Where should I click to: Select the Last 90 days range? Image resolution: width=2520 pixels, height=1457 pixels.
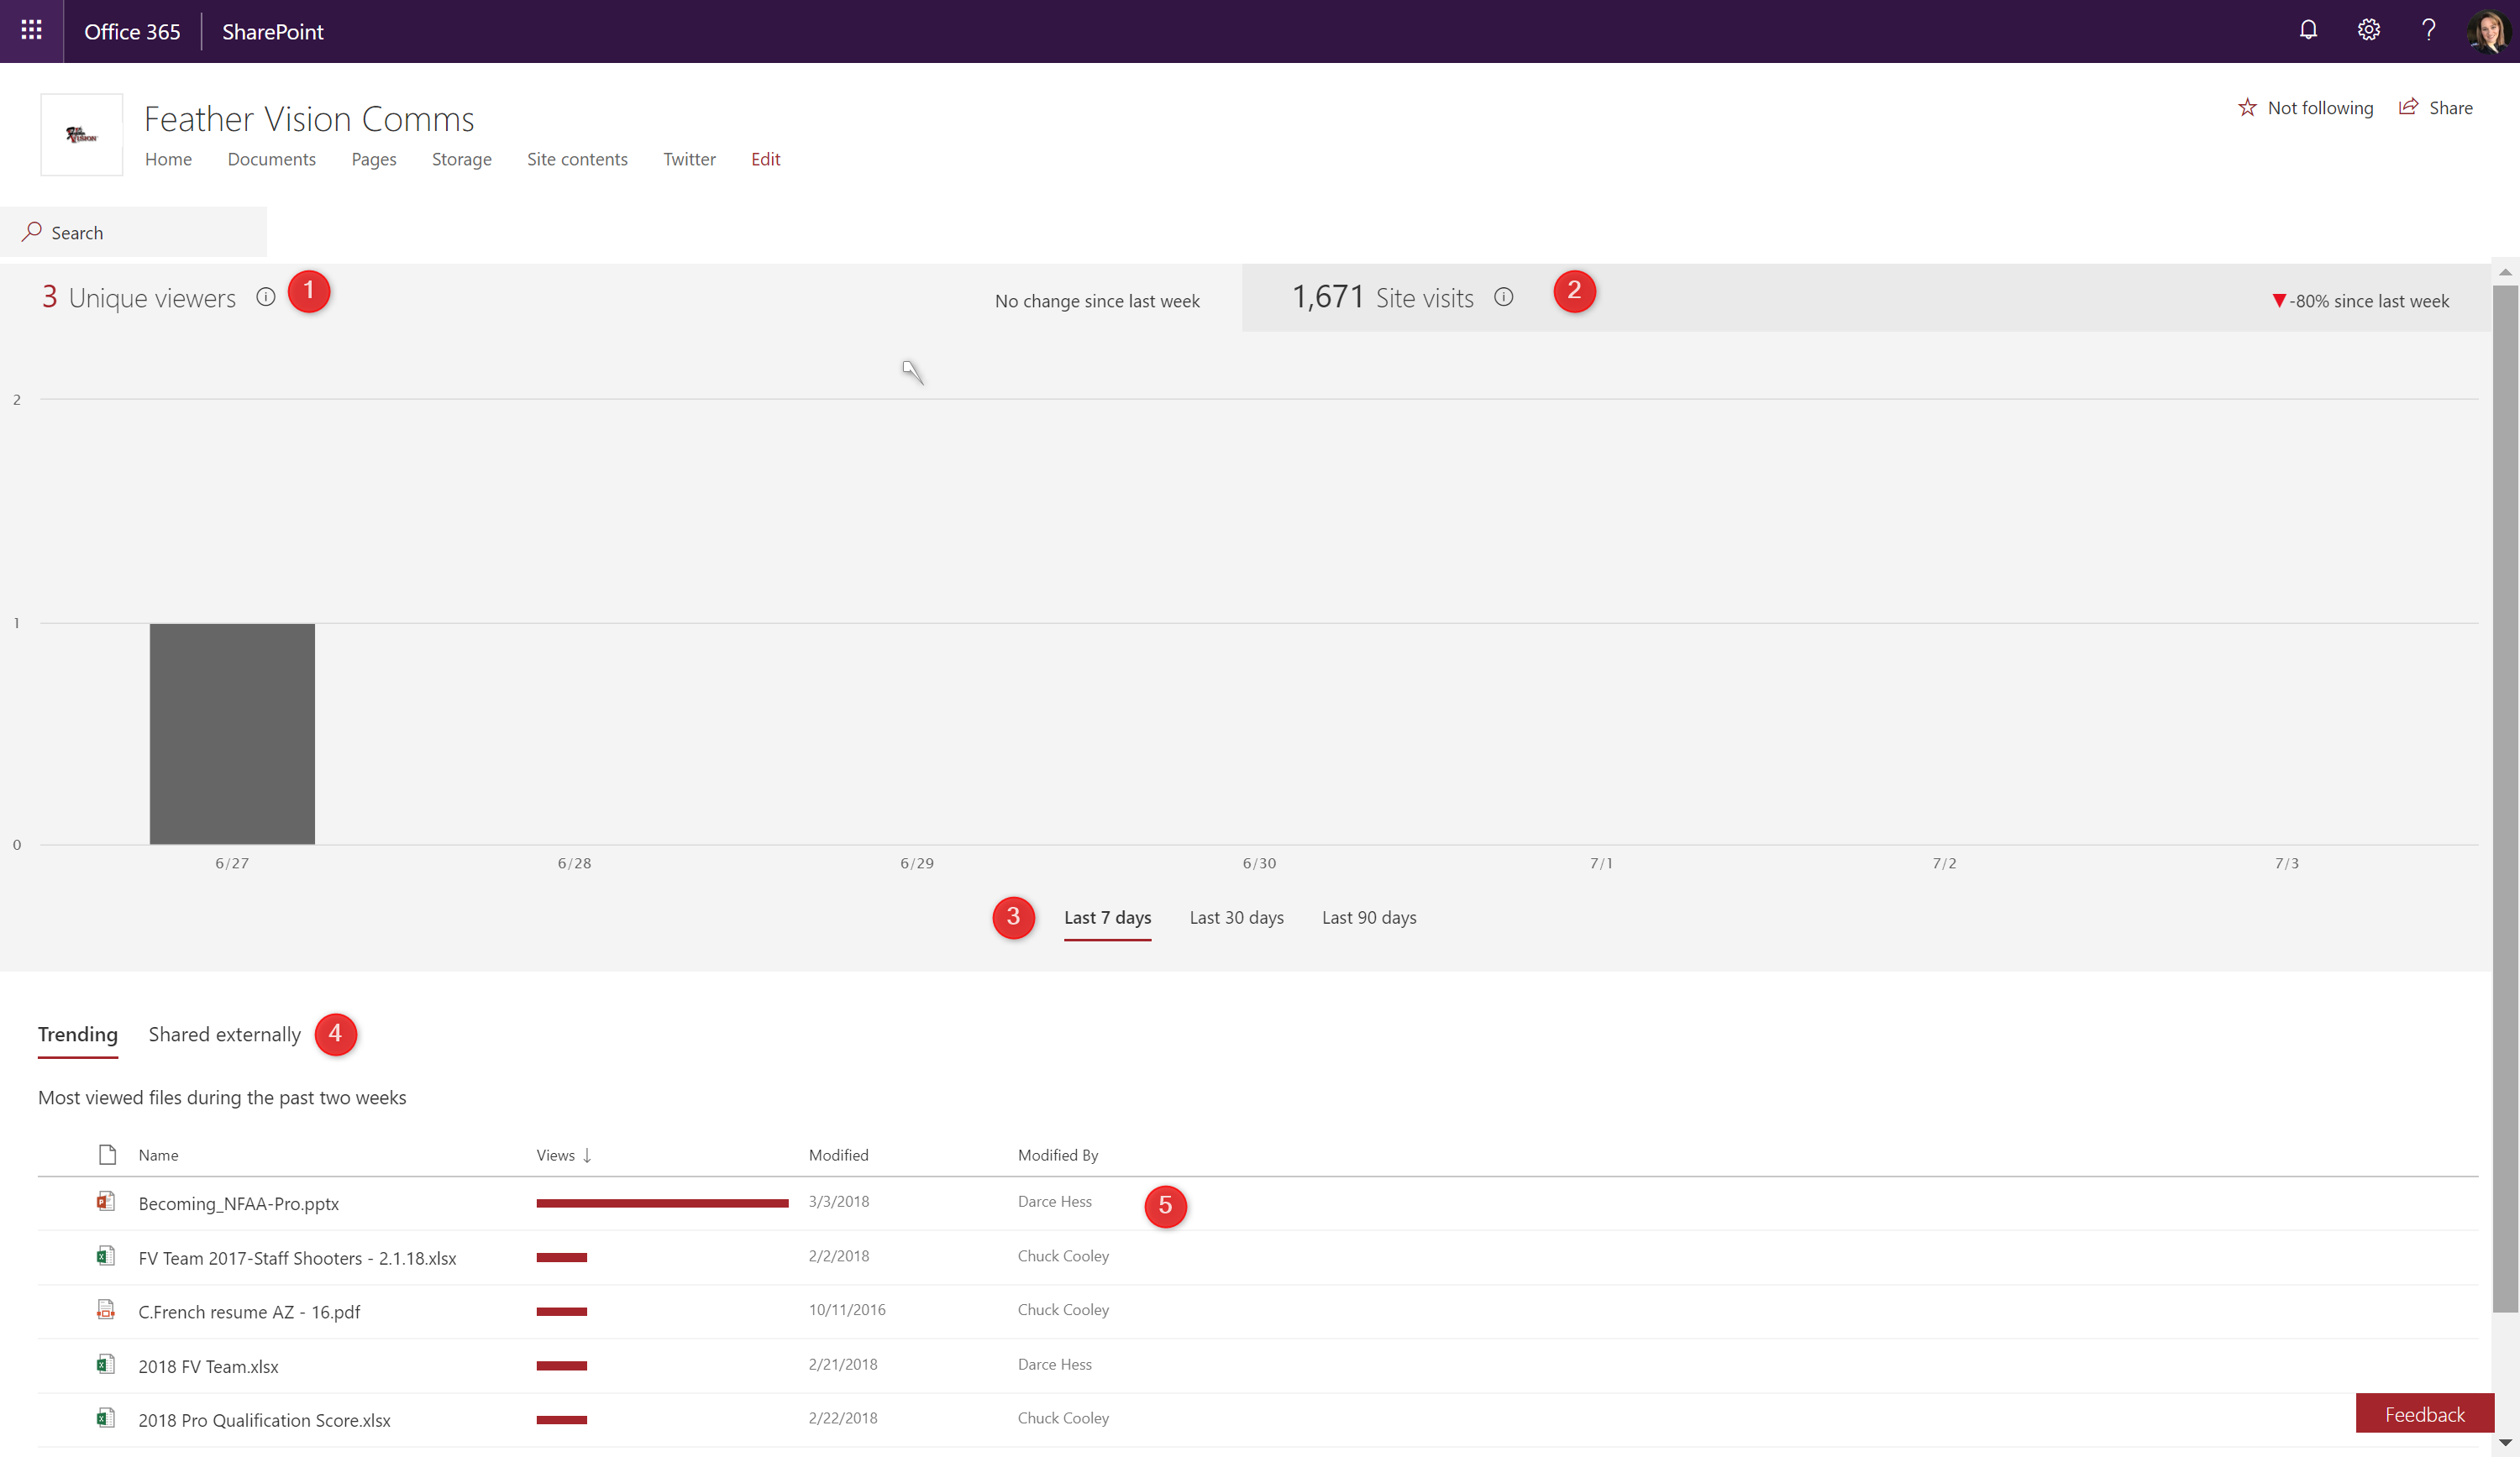coord(1369,917)
